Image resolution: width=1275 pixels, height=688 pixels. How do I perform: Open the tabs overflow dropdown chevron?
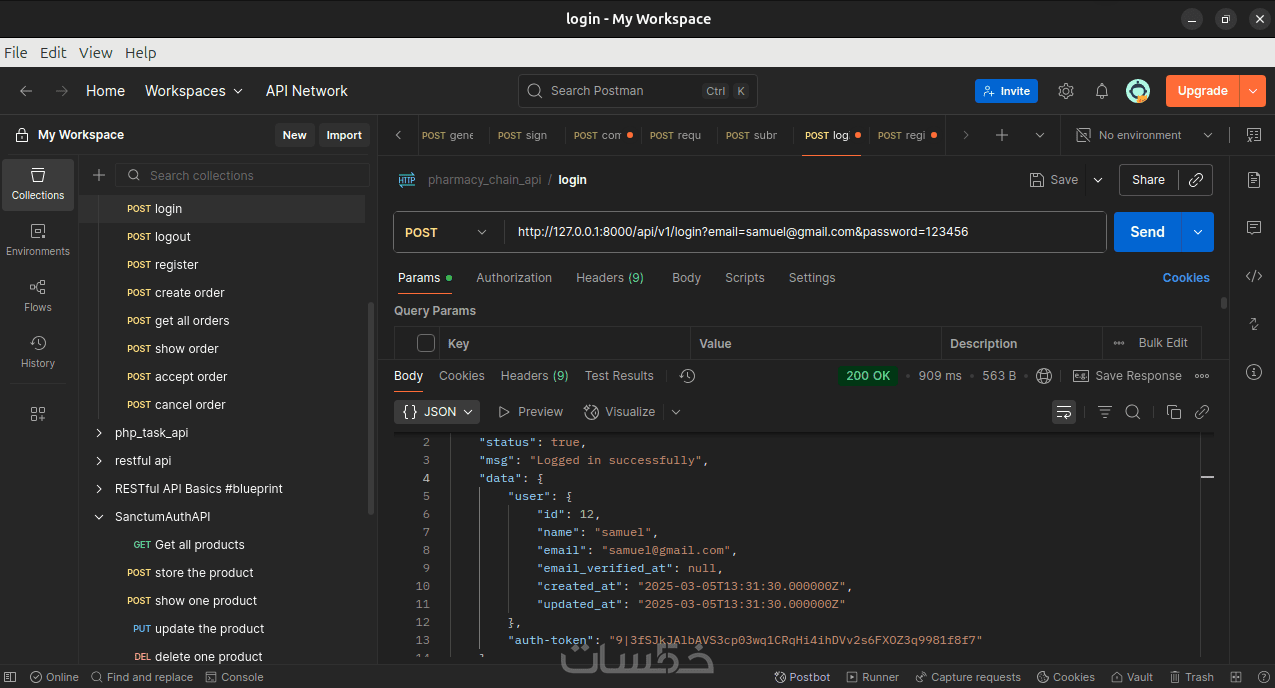tap(1040, 135)
